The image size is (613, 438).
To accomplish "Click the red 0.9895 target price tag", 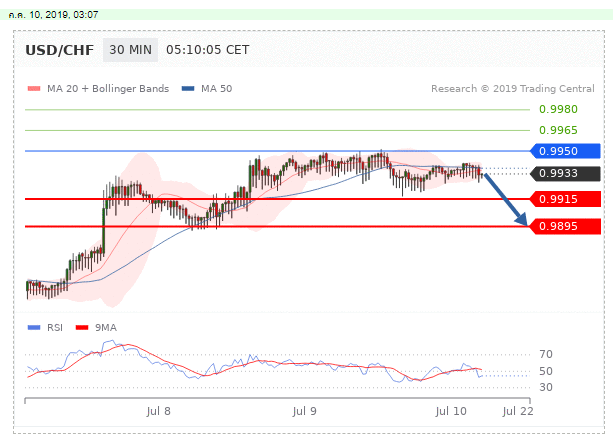I will (565, 226).
